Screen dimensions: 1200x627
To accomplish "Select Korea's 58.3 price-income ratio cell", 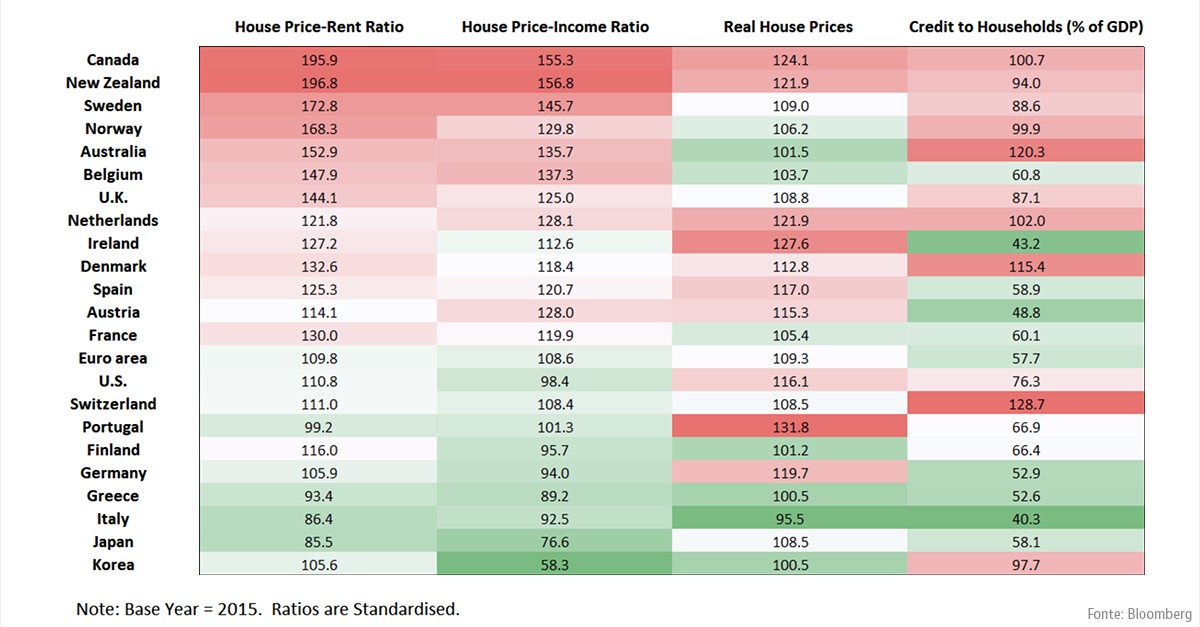I will coord(555,565).
